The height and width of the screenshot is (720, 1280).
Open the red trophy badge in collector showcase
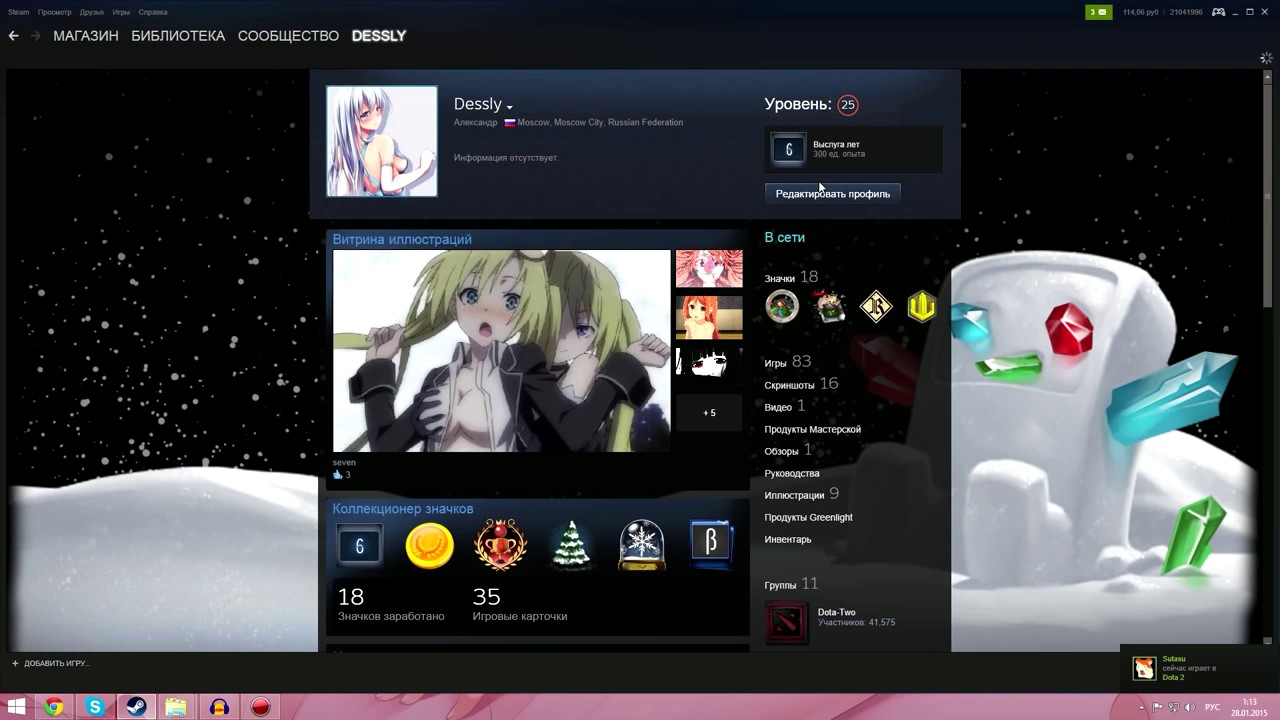coord(500,545)
